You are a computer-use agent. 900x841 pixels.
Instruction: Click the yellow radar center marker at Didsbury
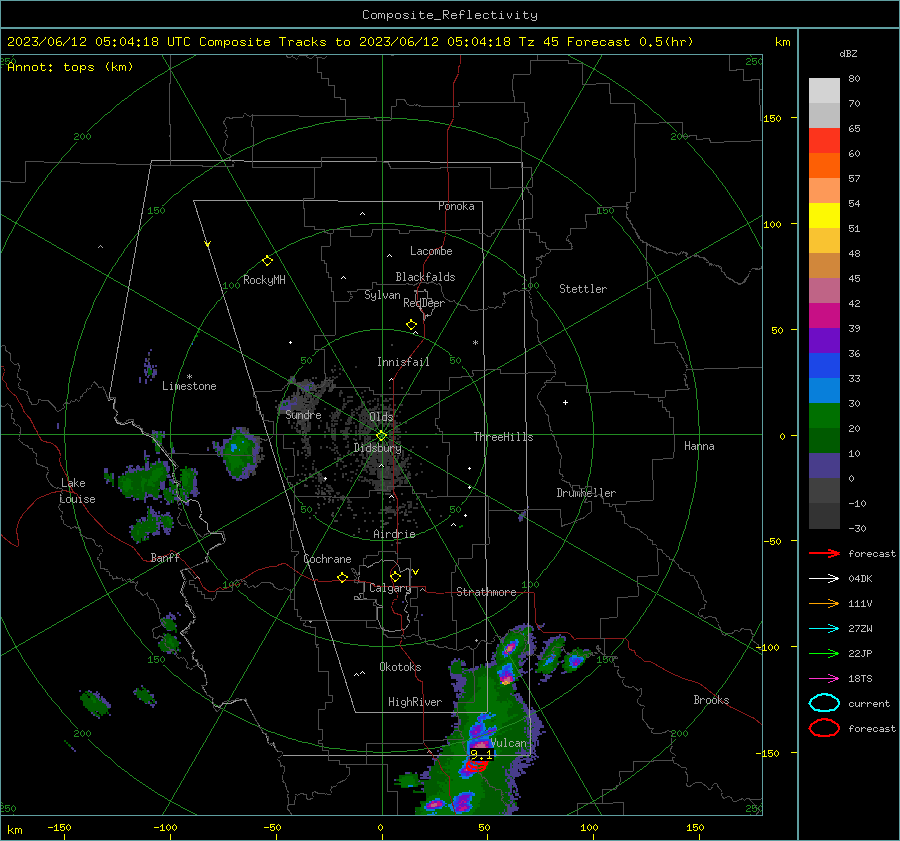point(381,436)
